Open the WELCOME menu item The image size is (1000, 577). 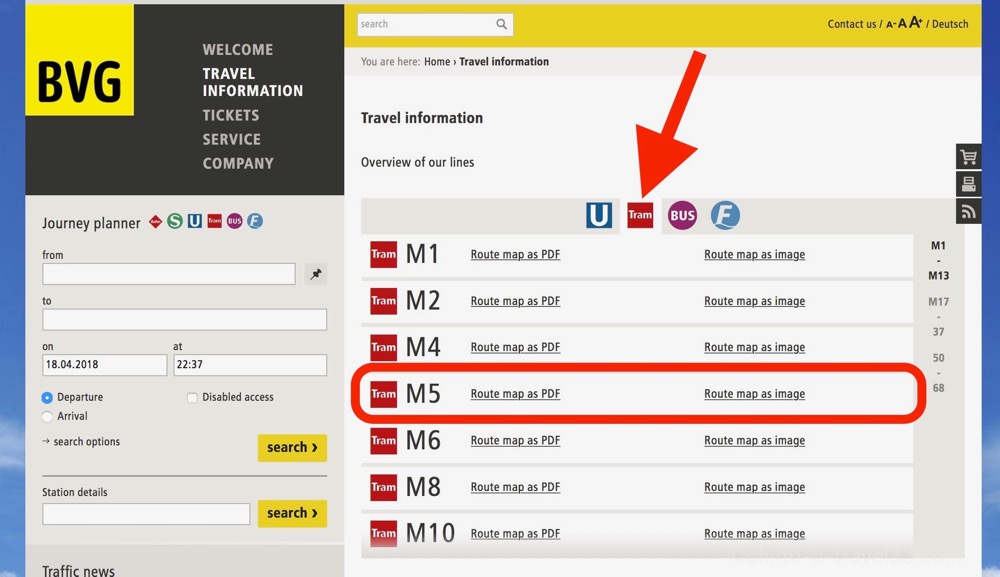point(238,50)
